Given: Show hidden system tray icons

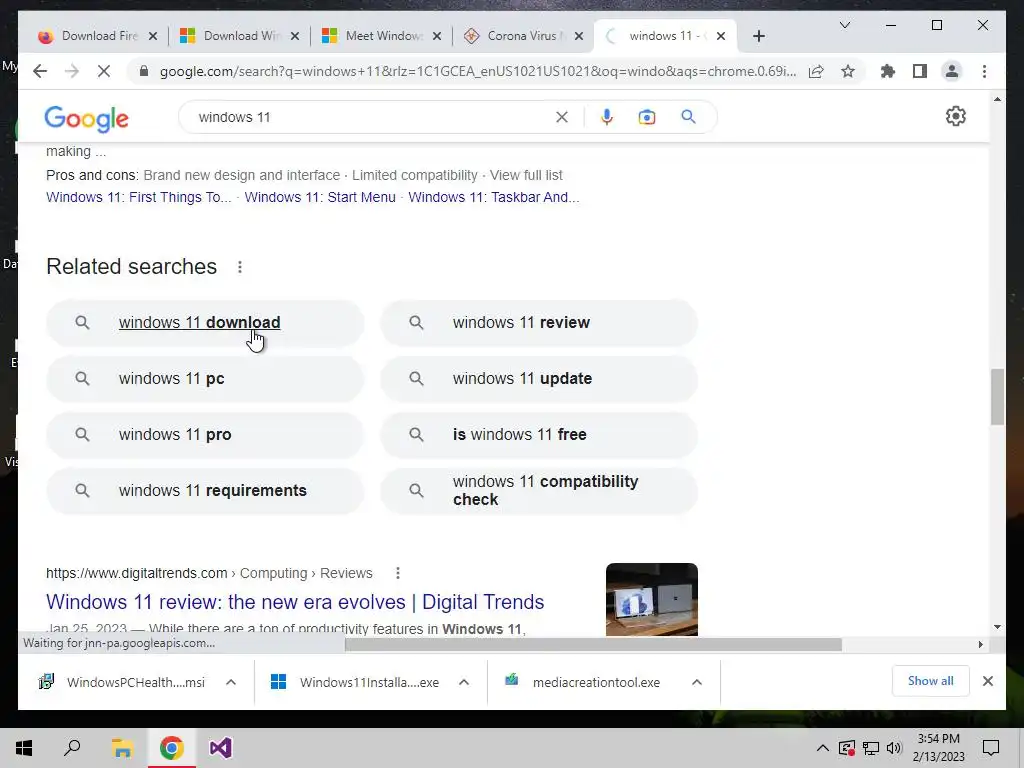Looking at the screenshot, I should [823, 748].
